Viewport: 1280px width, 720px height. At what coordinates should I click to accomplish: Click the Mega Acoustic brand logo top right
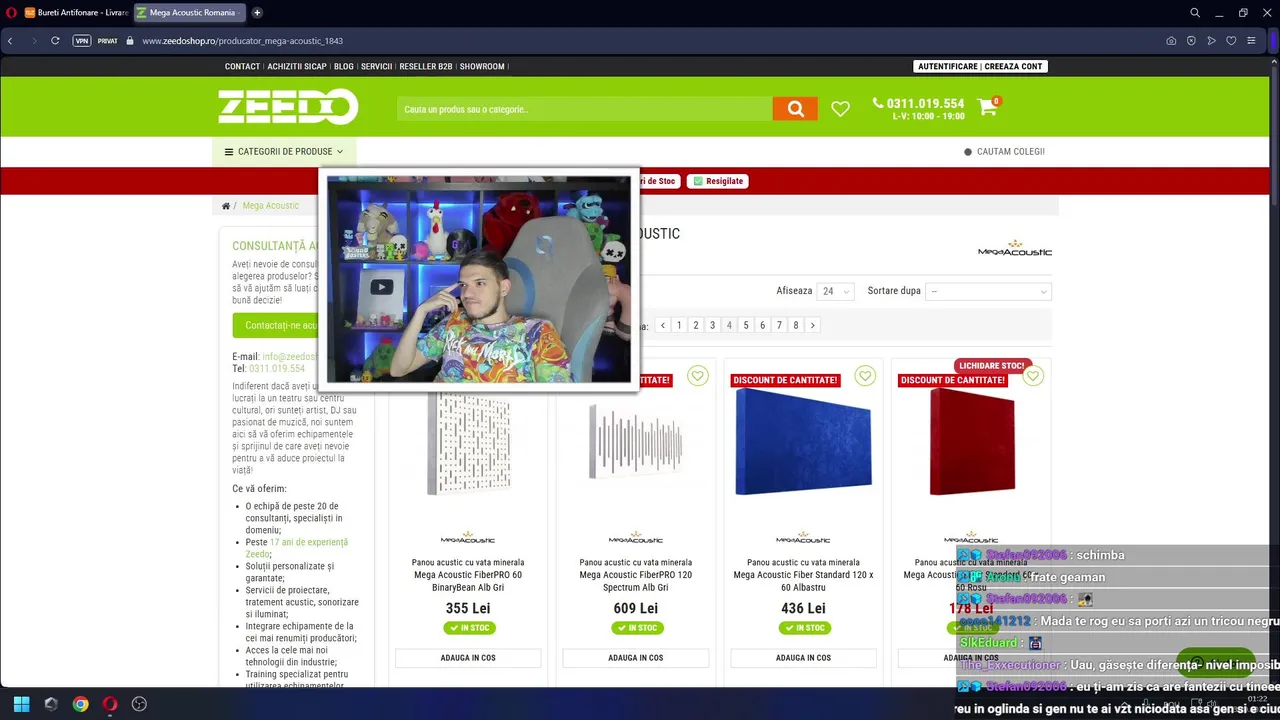pos(1015,248)
